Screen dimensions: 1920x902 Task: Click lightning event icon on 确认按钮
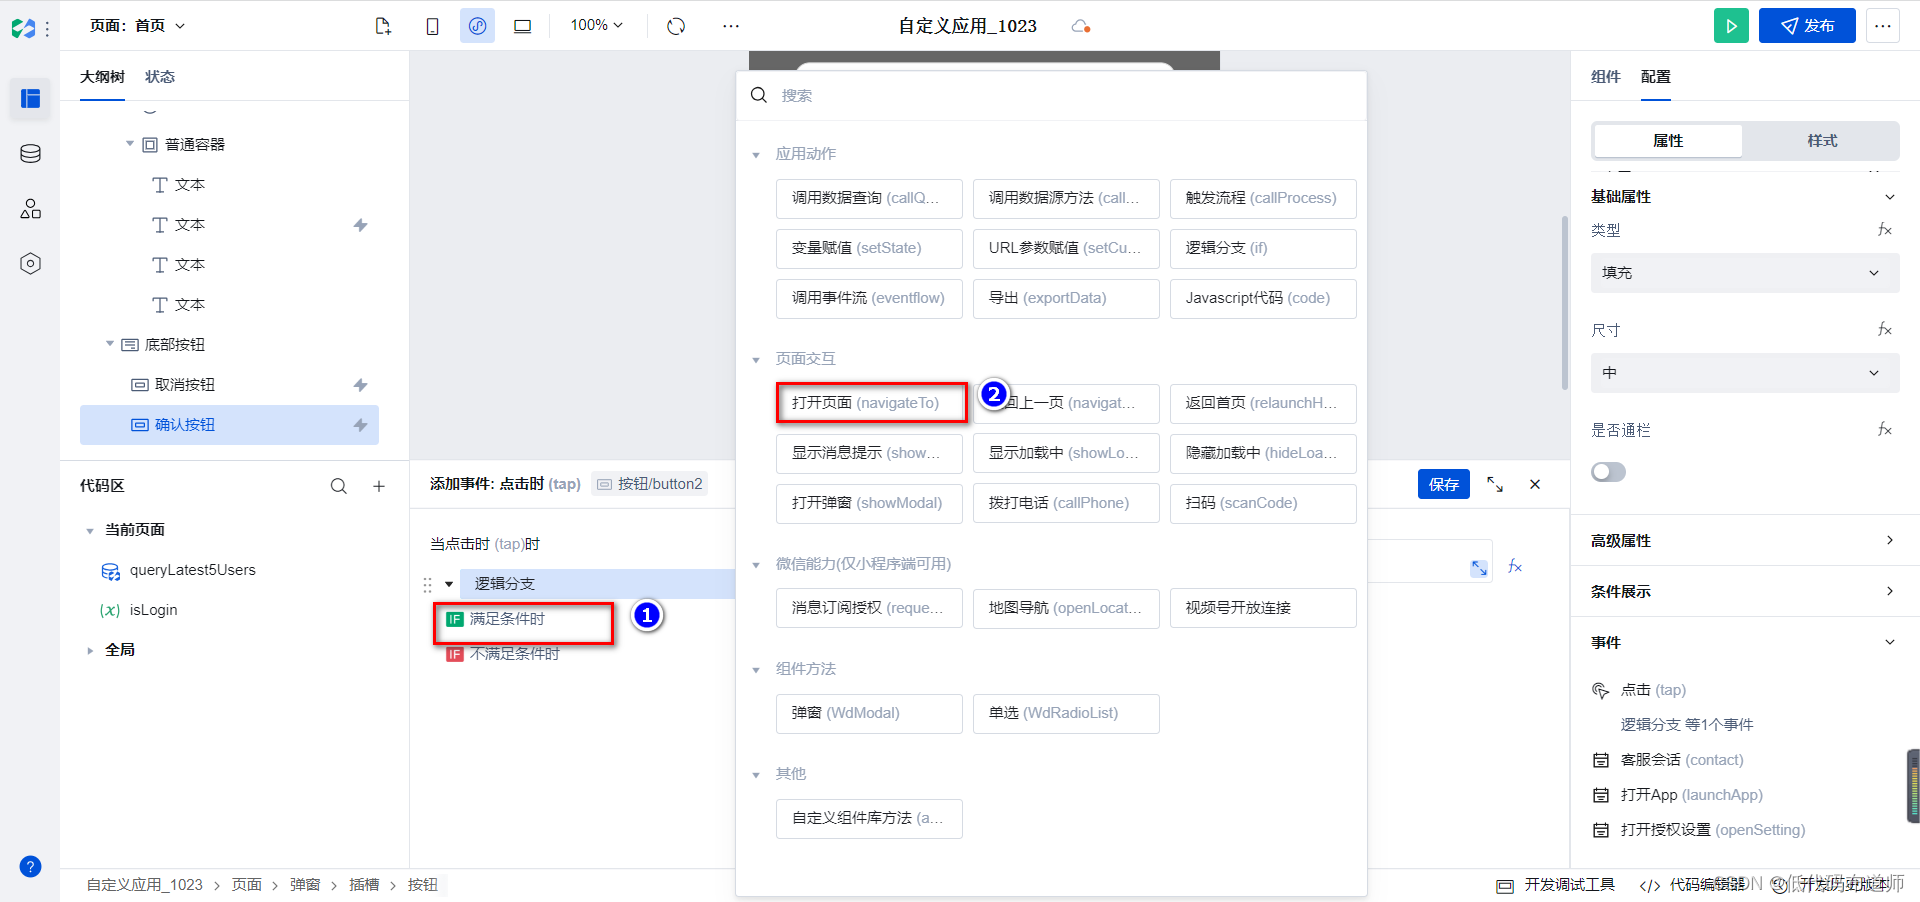coord(361,425)
